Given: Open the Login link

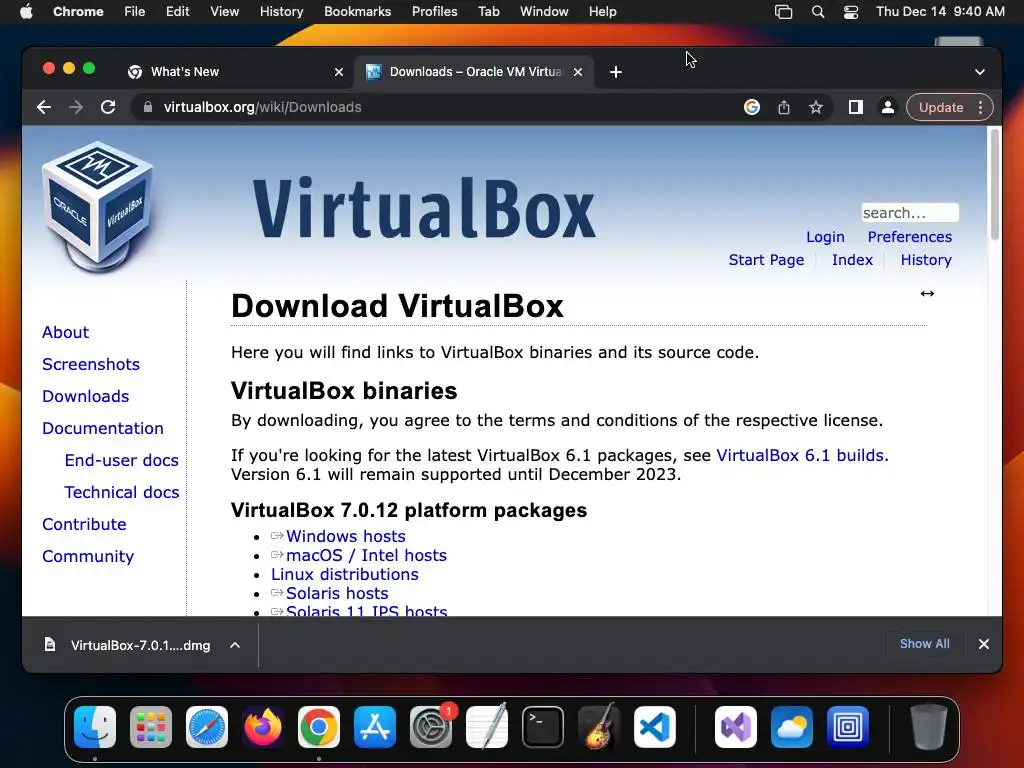Looking at the screenshot, I should pos(825,237).
